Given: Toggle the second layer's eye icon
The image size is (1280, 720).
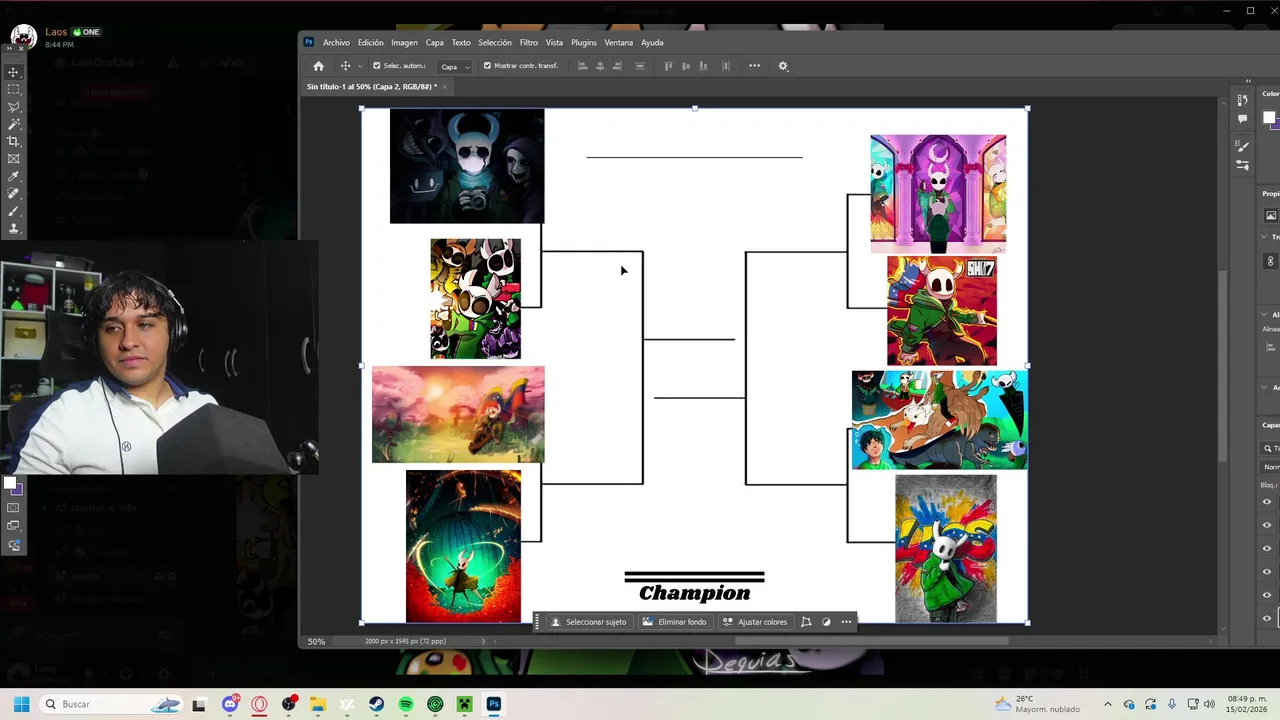Looking at the screenshot, I should (x=1267, y=525).
